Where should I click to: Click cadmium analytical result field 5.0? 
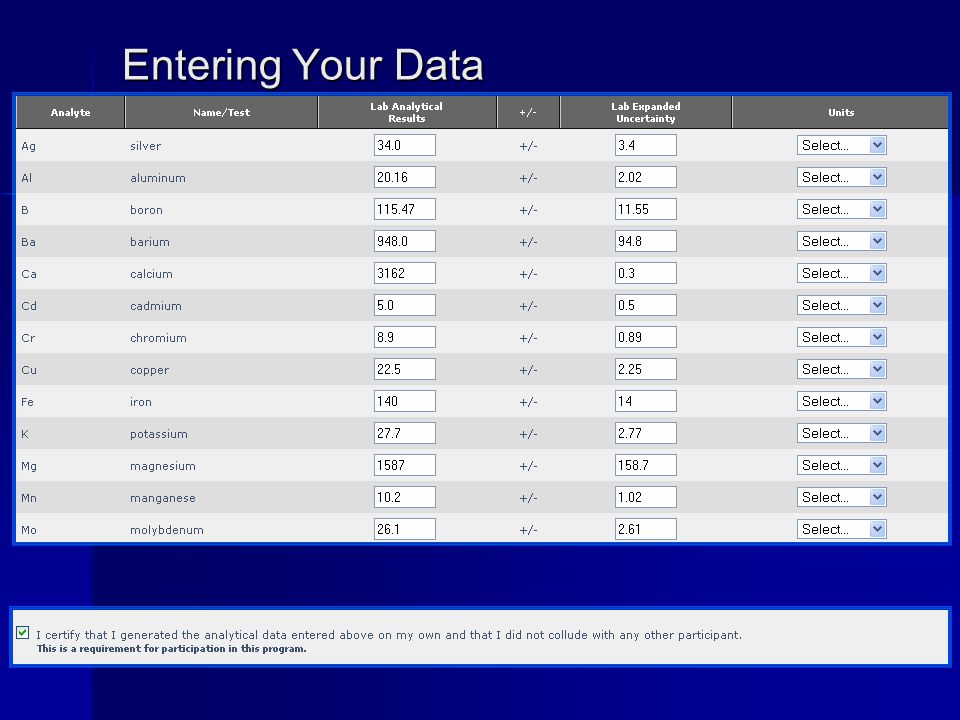(405, 305)
